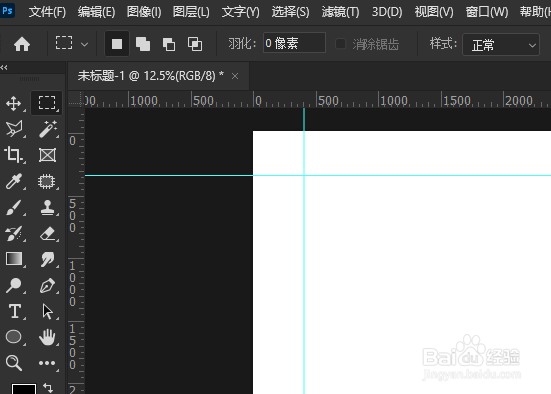The width and height of the screenshot is (551, 394).
Task: Open the 视图(V) menu
Action: (x=434, y=12)
